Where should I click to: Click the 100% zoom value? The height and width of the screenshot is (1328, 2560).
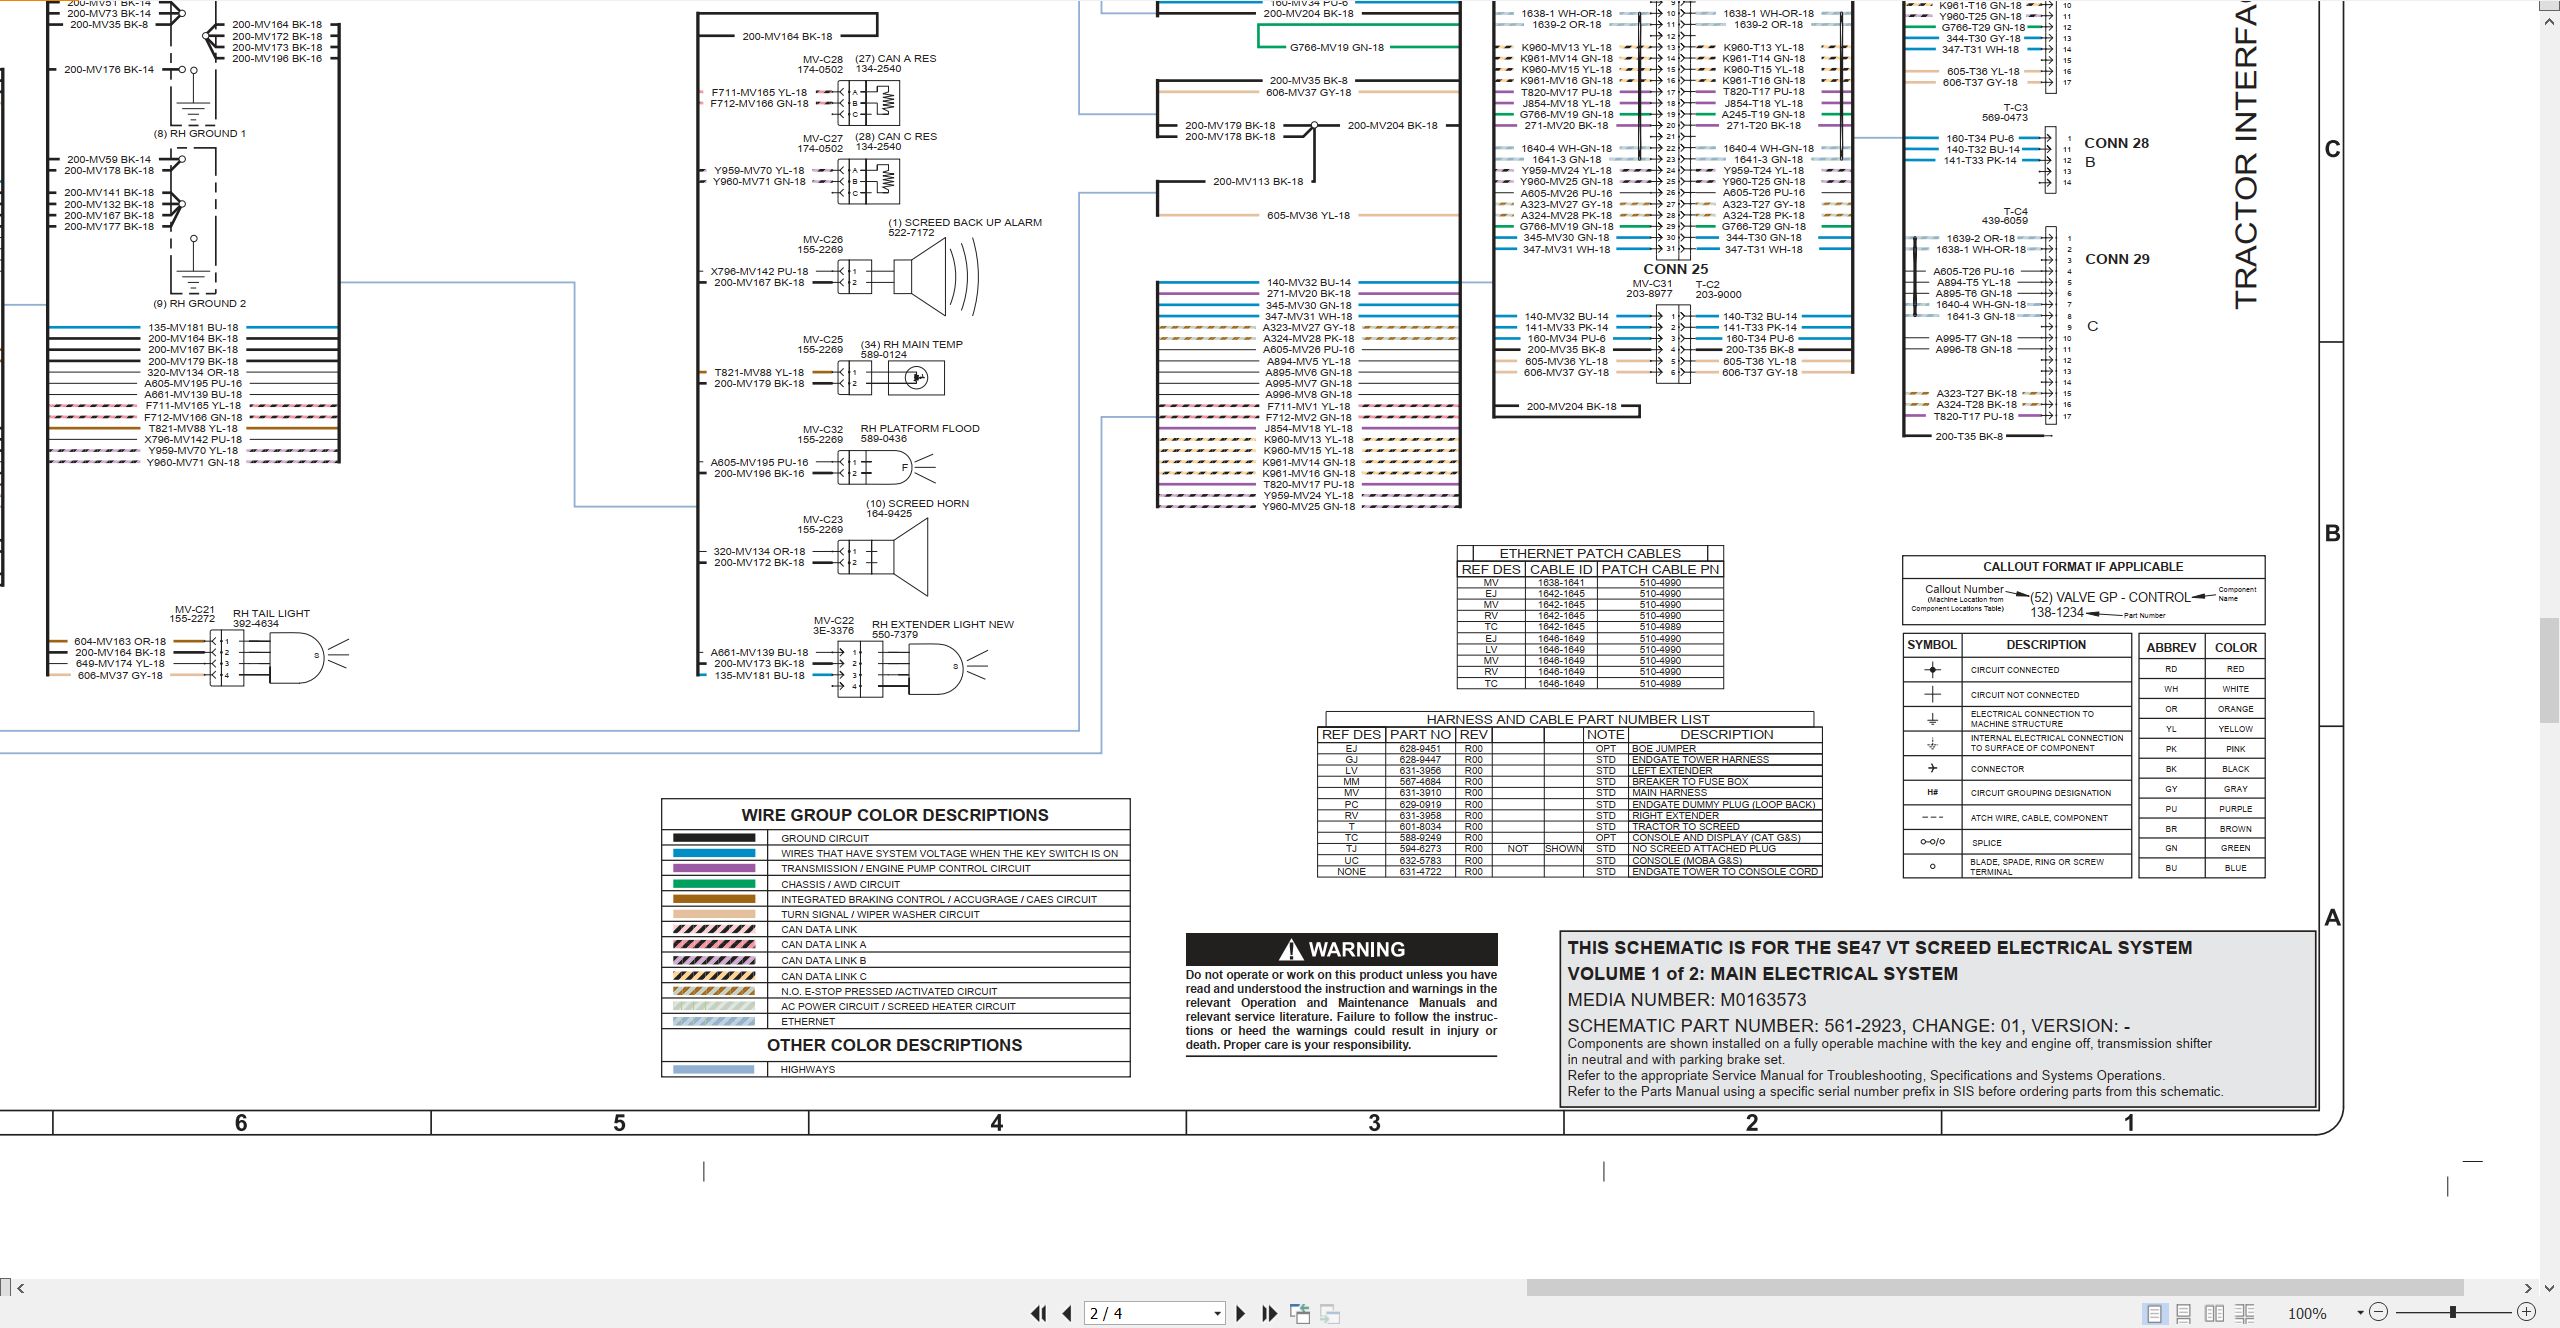click(x=2307, y=1313)
